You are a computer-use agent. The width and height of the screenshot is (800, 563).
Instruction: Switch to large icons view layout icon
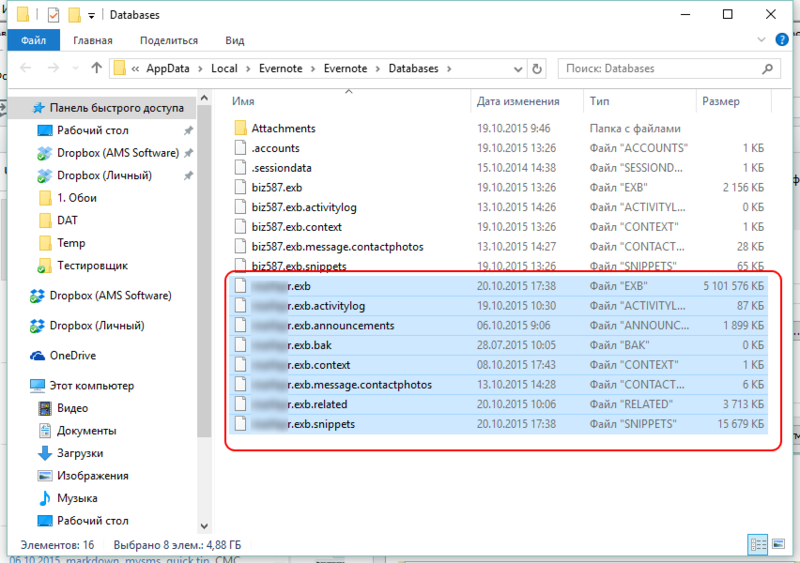778,544
